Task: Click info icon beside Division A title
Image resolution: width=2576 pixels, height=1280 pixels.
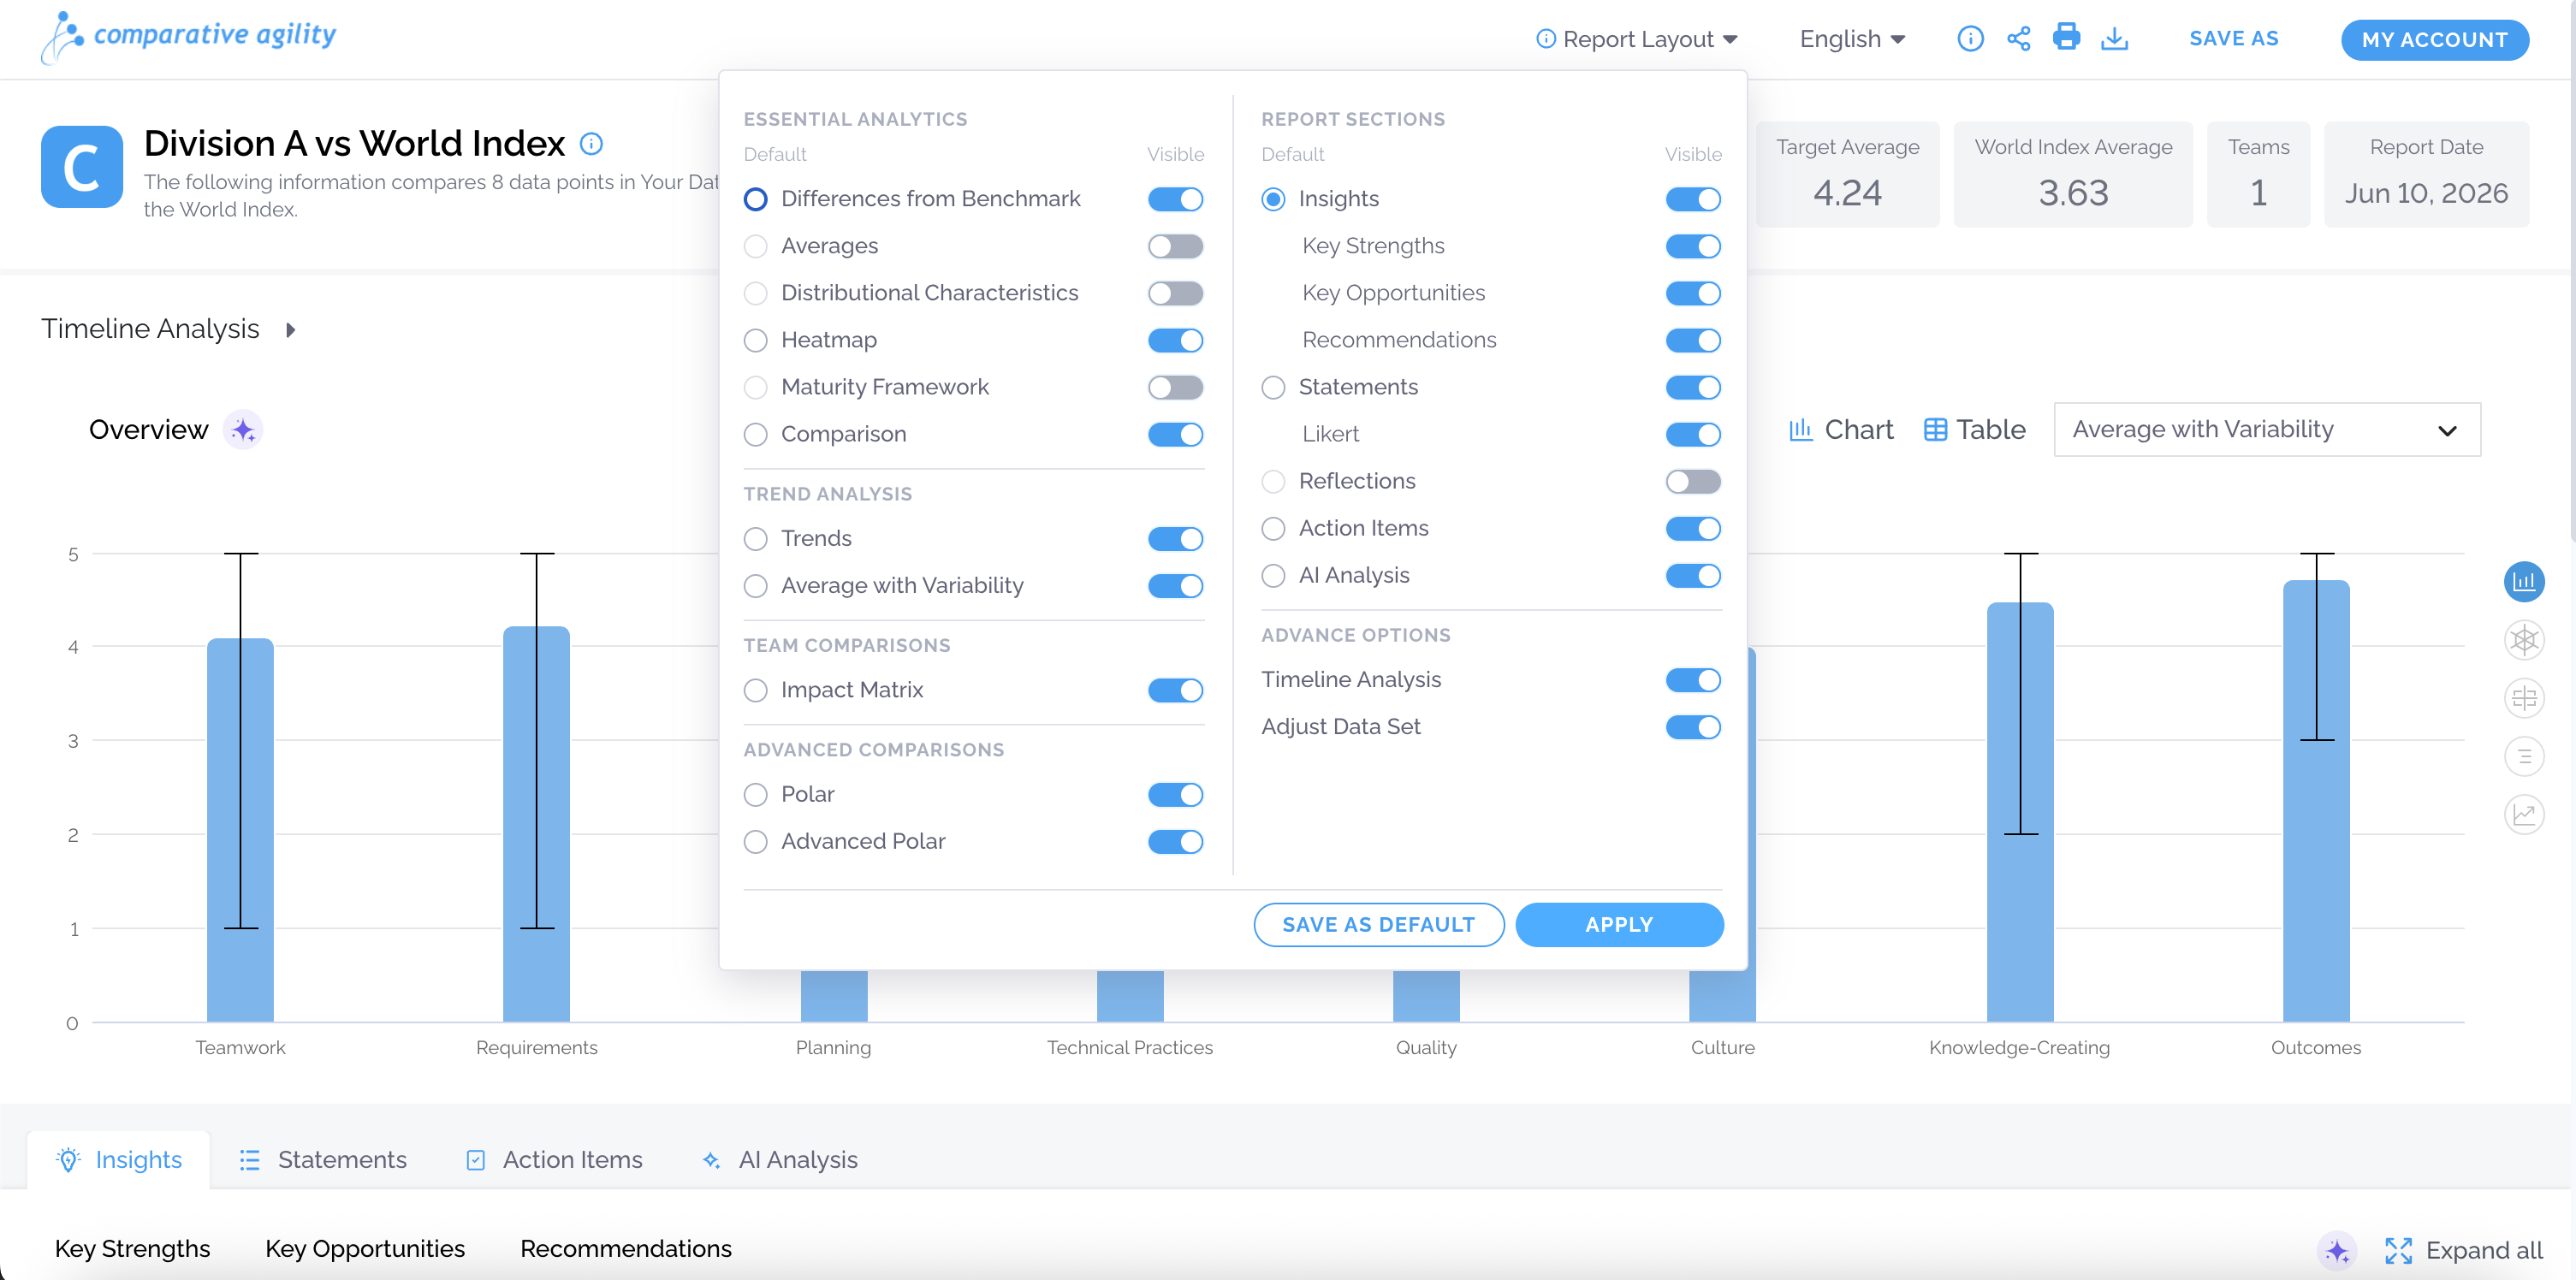Action: coord(591,144)
